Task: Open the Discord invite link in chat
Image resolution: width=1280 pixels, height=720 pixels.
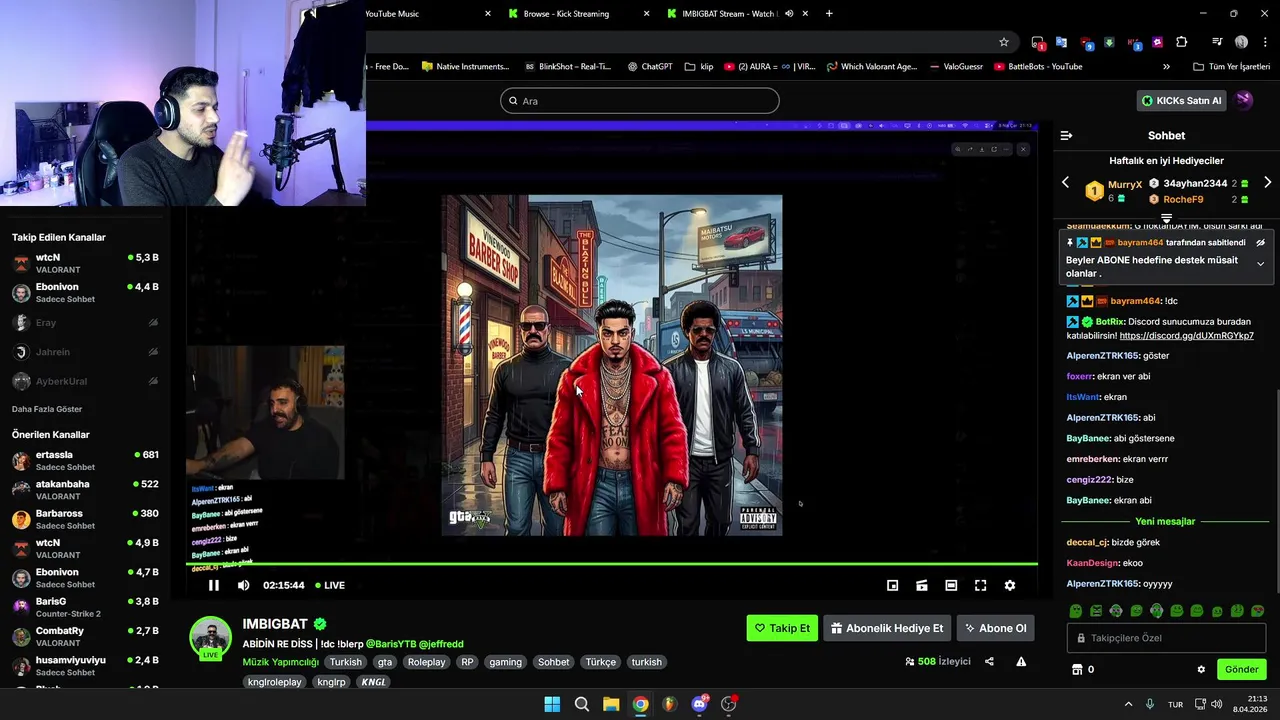Action: click(x=1186, y=336)
